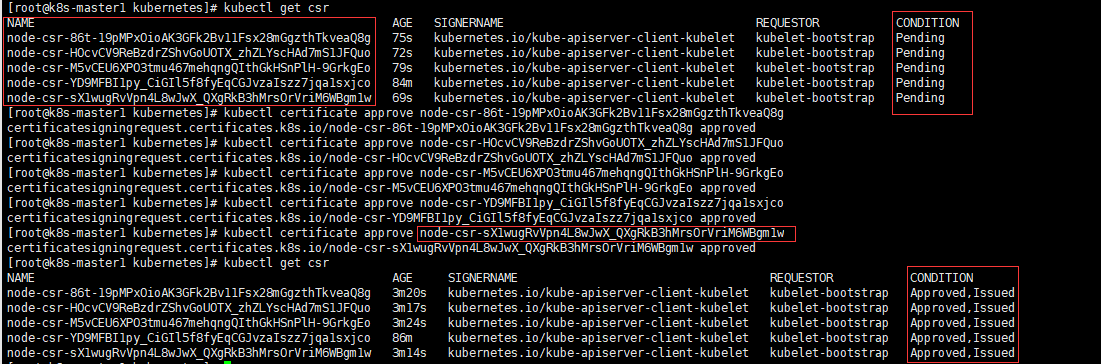Image resolution: width=1101 pixels, height=364 pixels.
Task: Select the age value '86m'
Action: coord(402,338)
